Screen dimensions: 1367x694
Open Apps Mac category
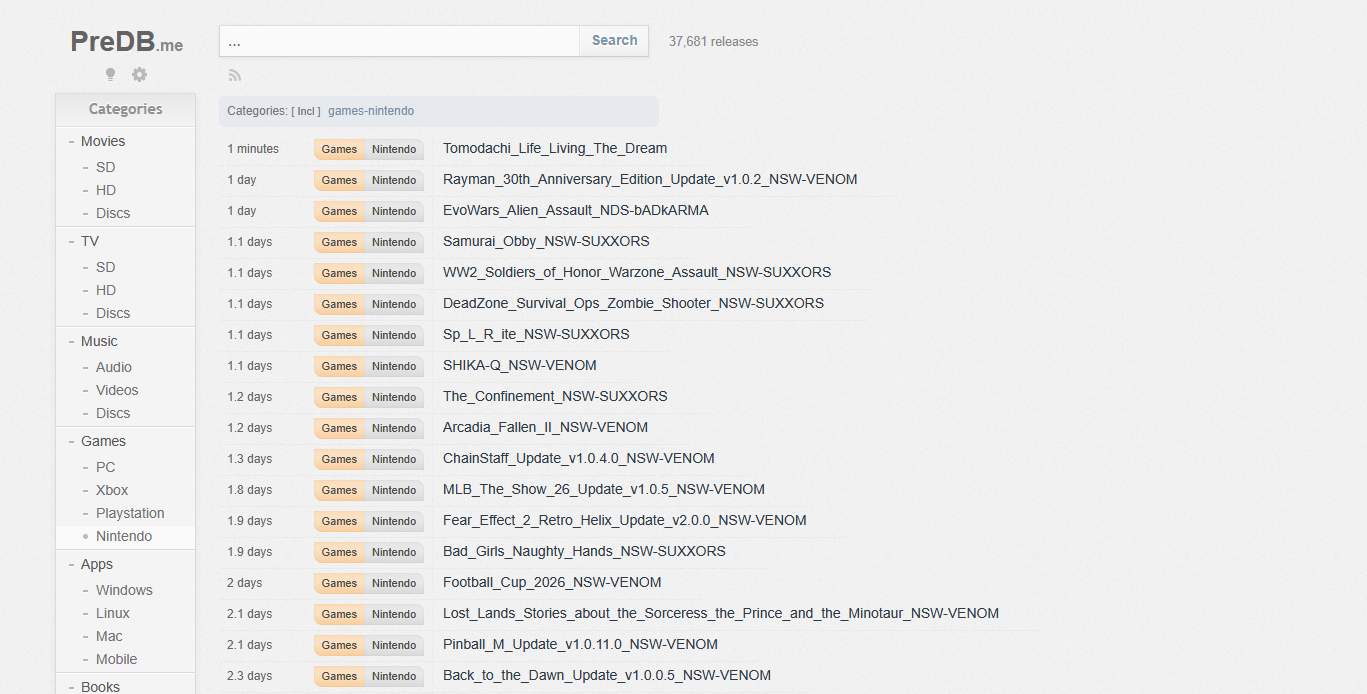(109, 636)
